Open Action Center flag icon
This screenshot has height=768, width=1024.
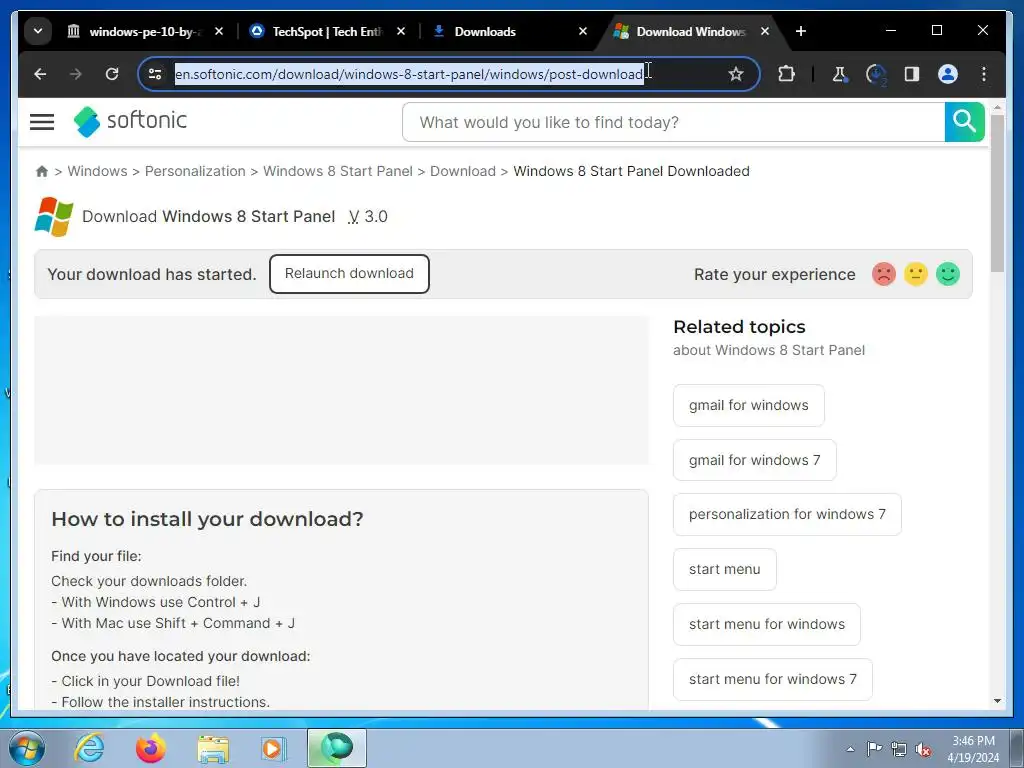point(873,749)
